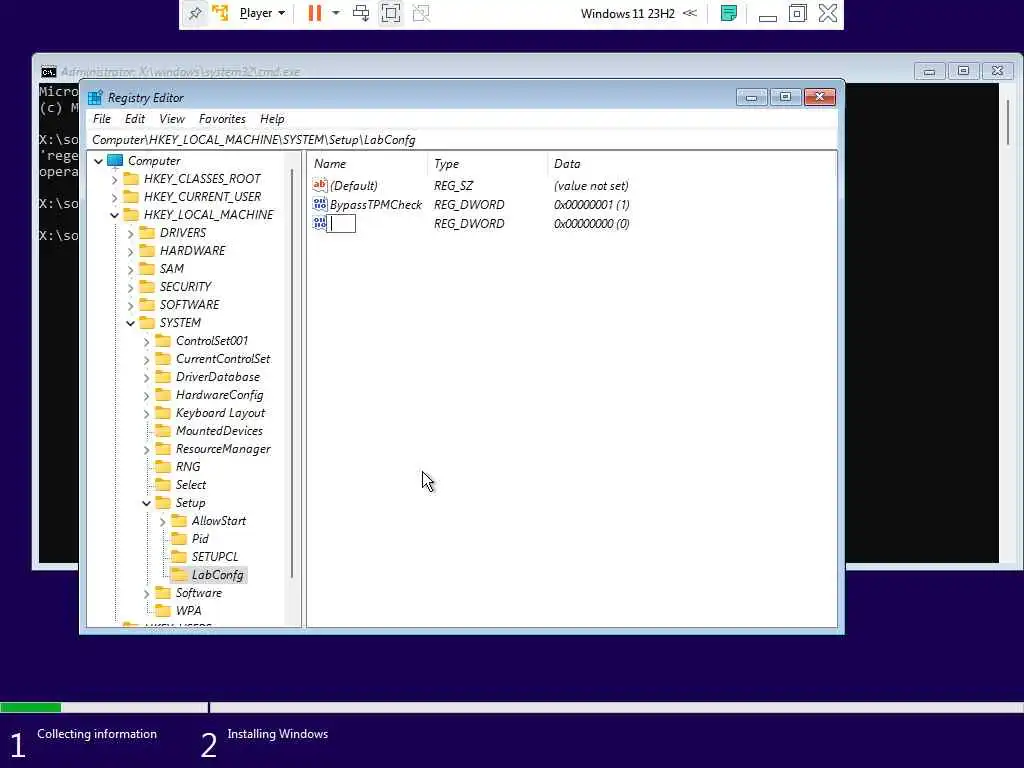Select the RNG key
1024x768 pixels.
tap(187, 467)
